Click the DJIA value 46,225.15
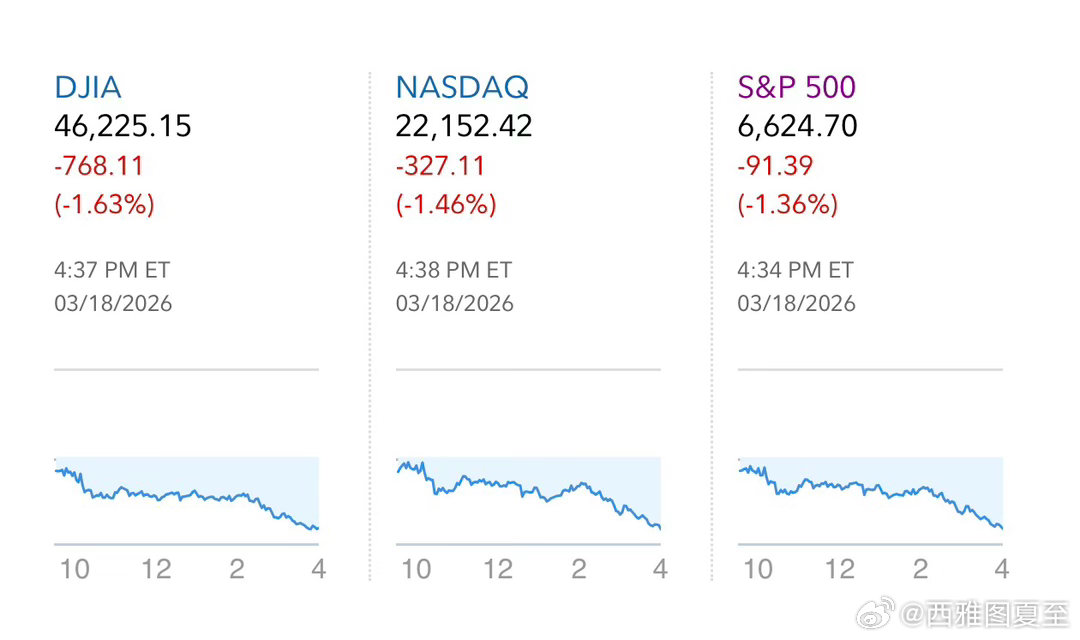Screen dimensions: 1080x640 point(123,126)
